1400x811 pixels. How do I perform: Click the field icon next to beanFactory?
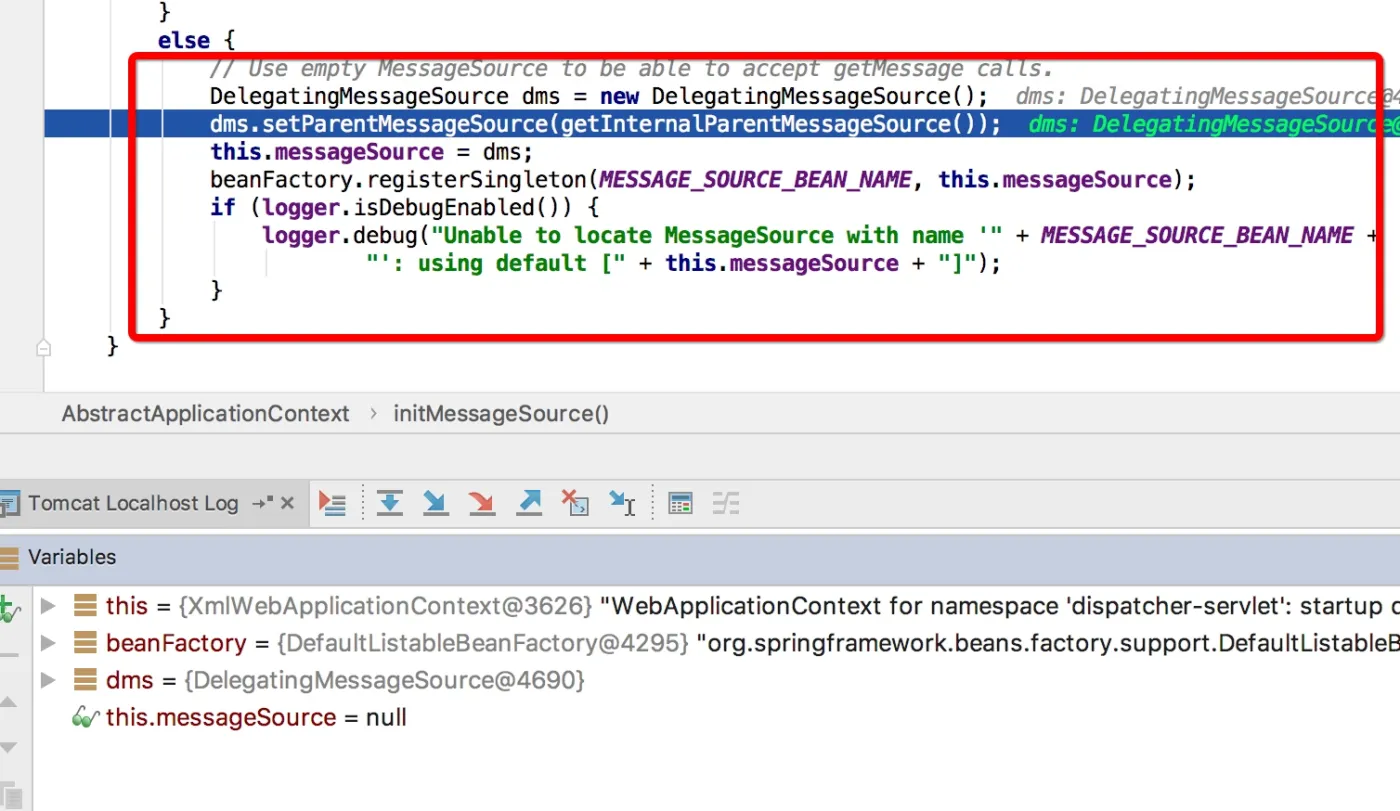point(86,643)
